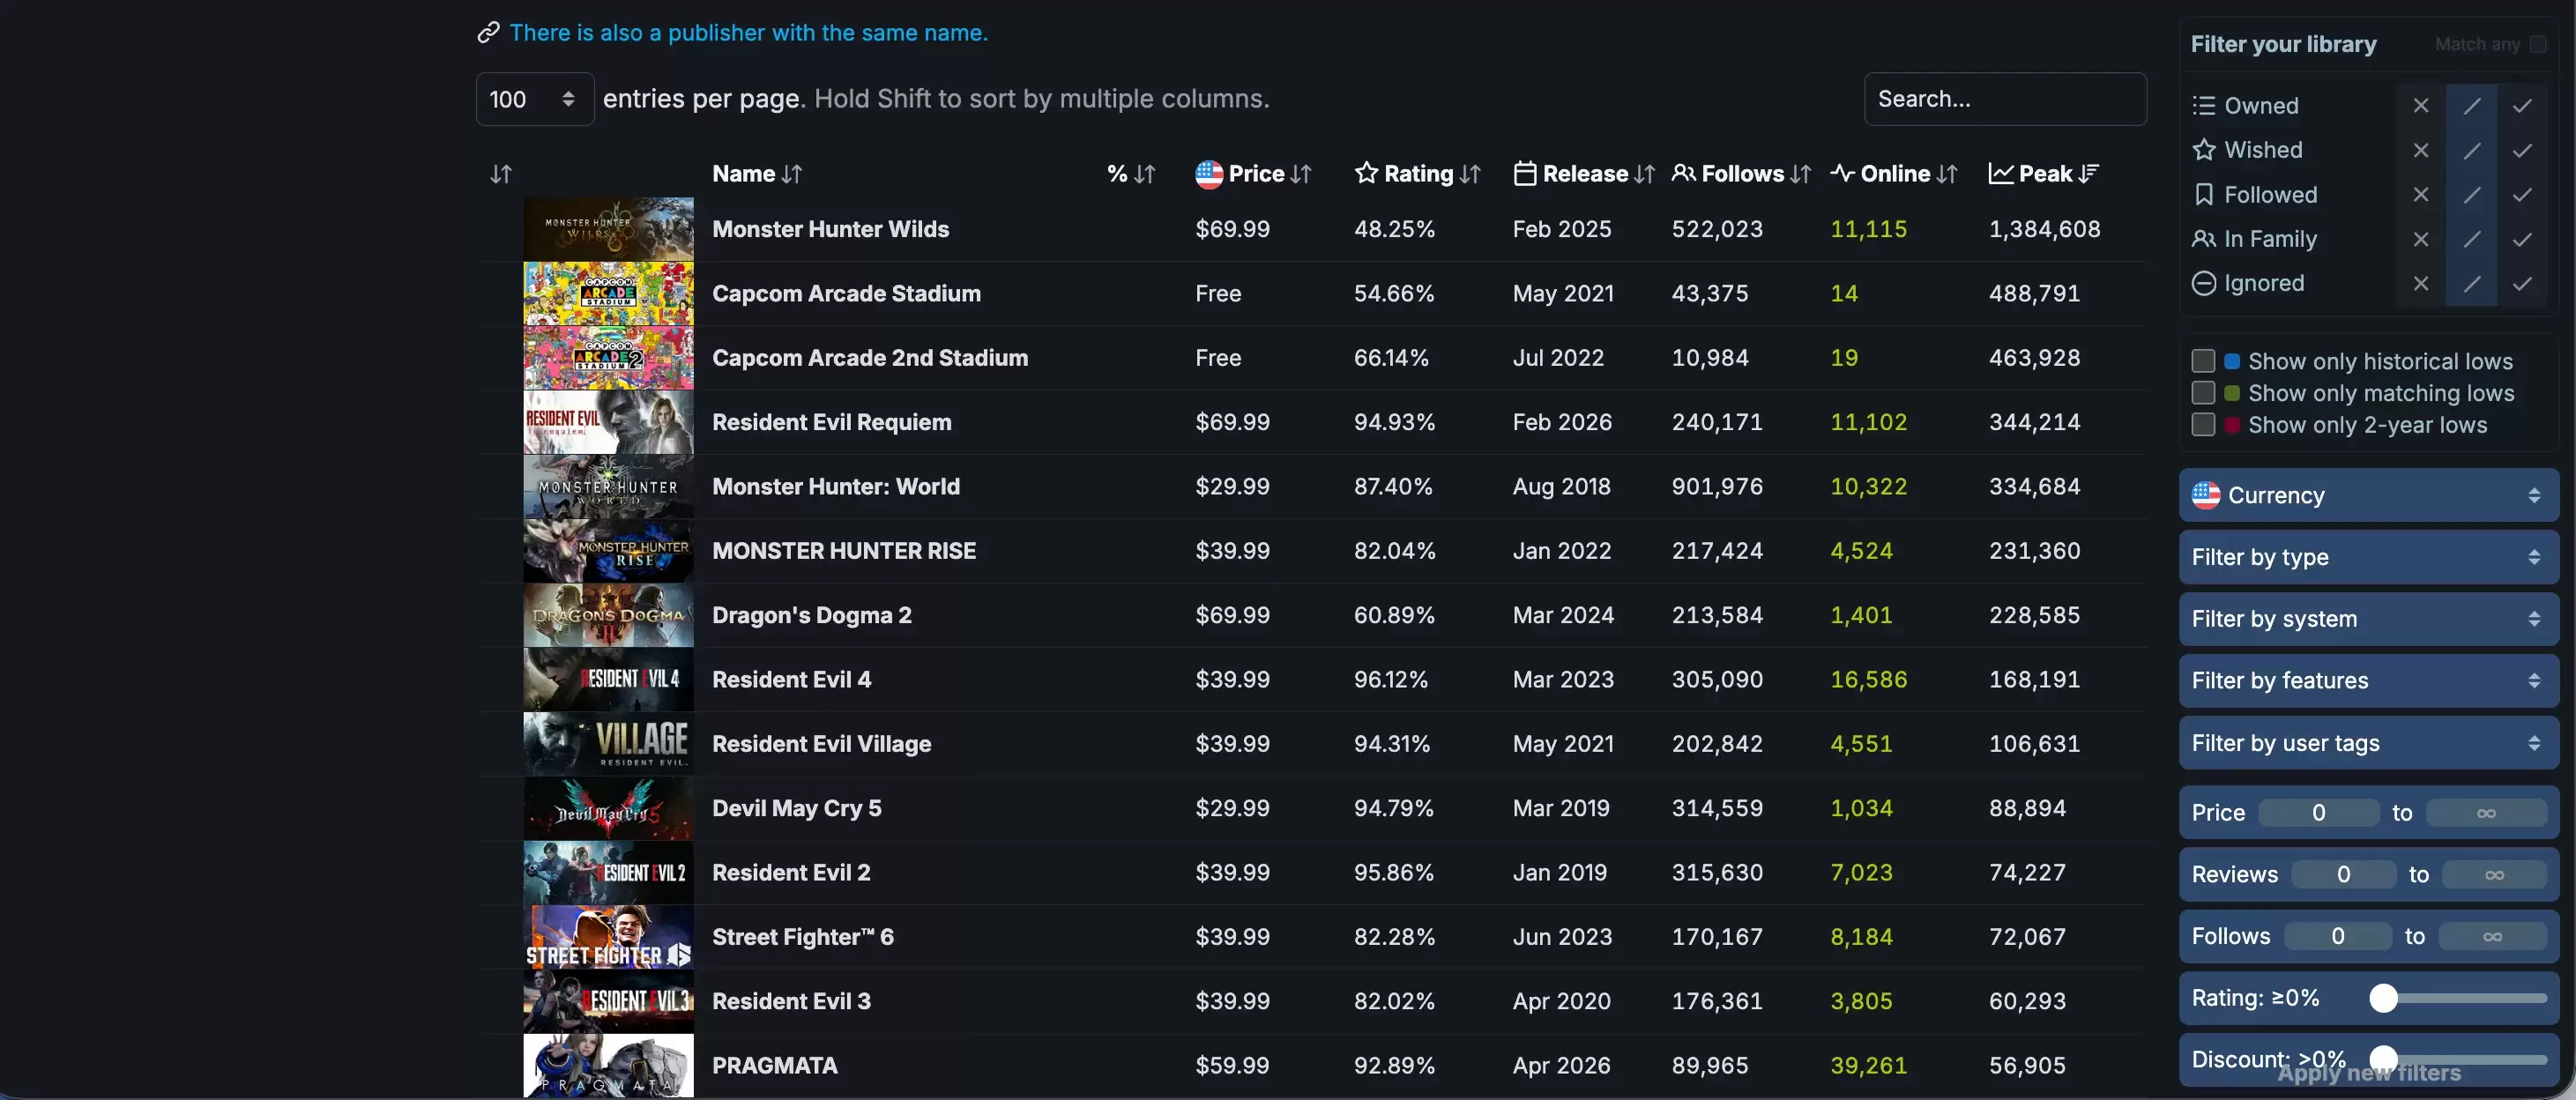Click the X exclude icon for Owned
Screen dimensions: 2576x1100
tap(2420, 105)
